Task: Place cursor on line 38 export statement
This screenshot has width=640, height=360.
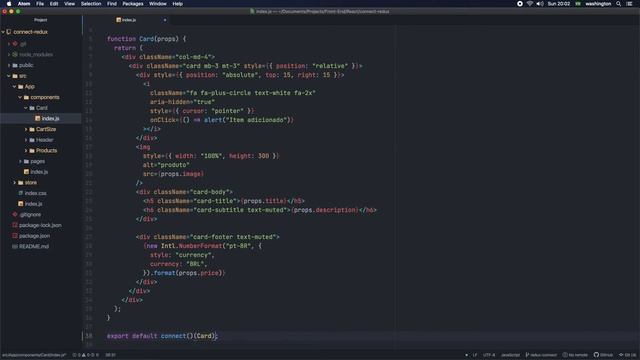Action: (162, 336)
